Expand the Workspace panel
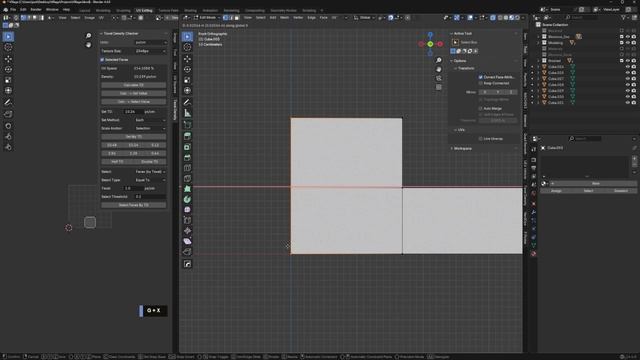This screenshot has height=360, width=640. coord(462,149)
